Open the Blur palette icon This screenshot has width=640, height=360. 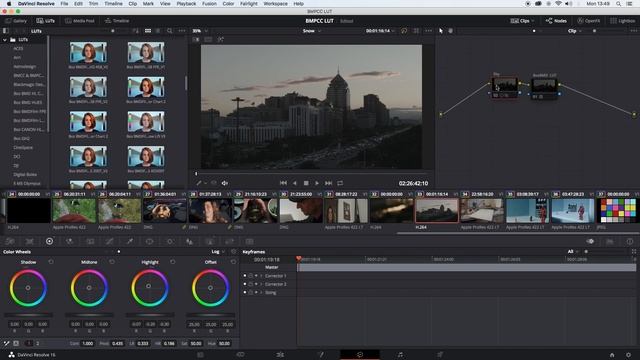point(189,241)
